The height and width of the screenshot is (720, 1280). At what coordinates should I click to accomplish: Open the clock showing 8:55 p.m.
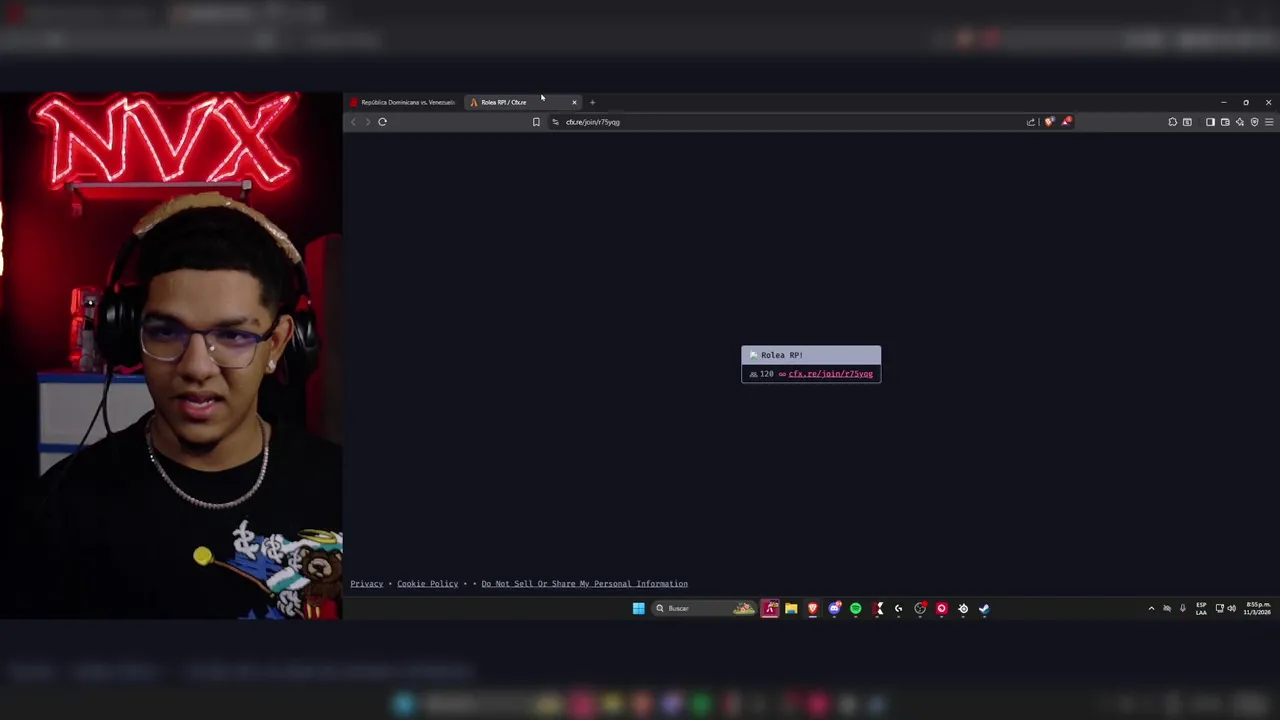(x=1257, y=608)
